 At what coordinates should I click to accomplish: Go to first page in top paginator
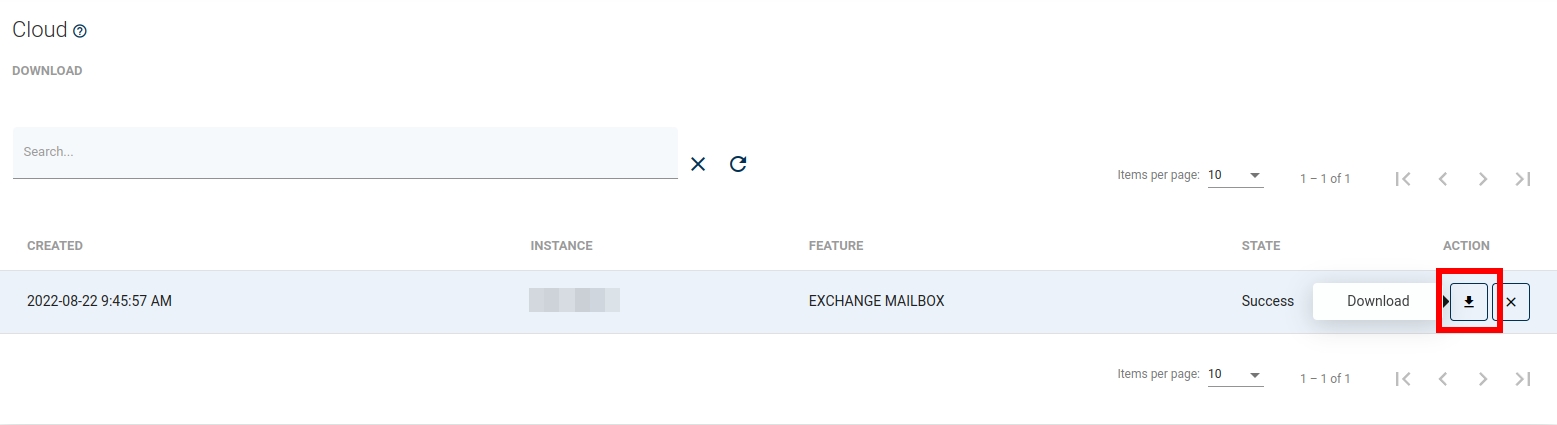pyautogui.click(x=1403, y=179)
